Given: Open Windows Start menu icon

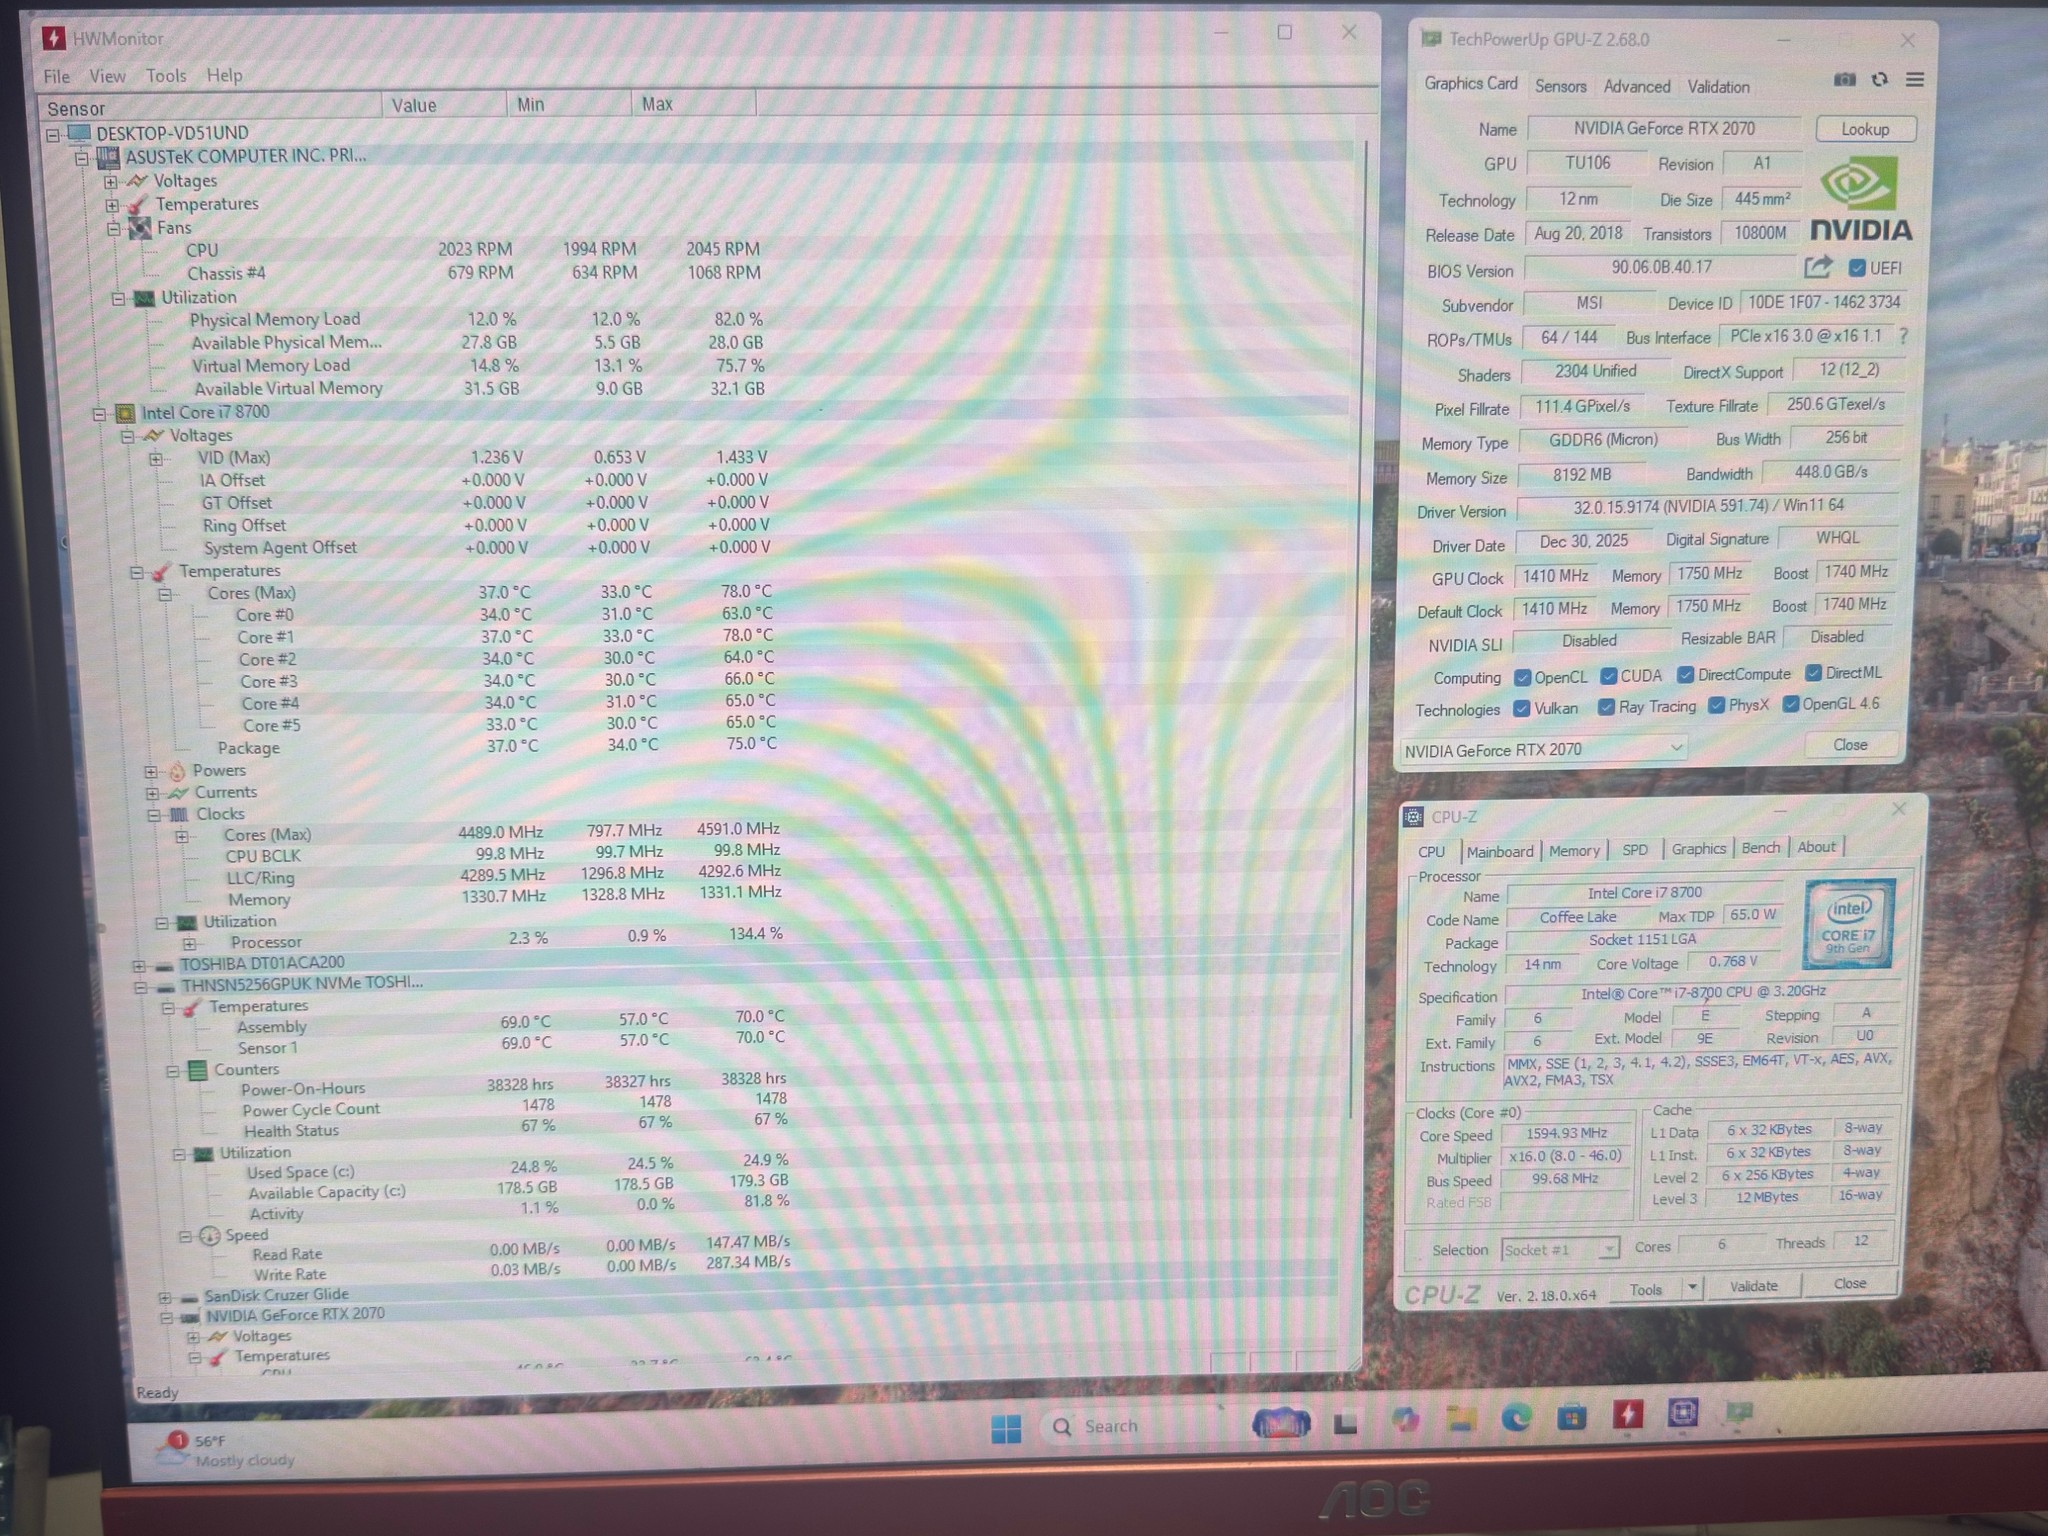Looking at the screenshot, I should (1006, 1429).
